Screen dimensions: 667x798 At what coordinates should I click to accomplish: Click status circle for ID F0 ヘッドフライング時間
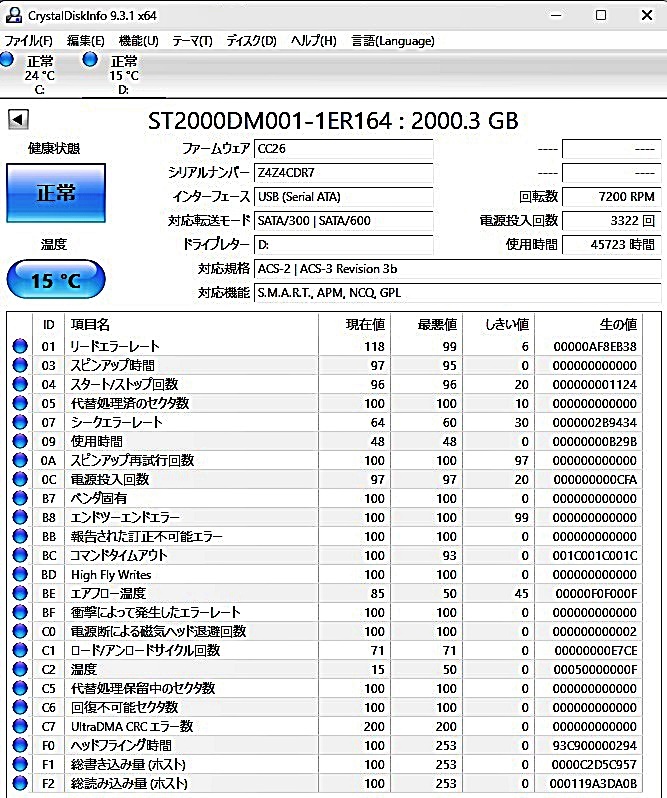point(20,745)
